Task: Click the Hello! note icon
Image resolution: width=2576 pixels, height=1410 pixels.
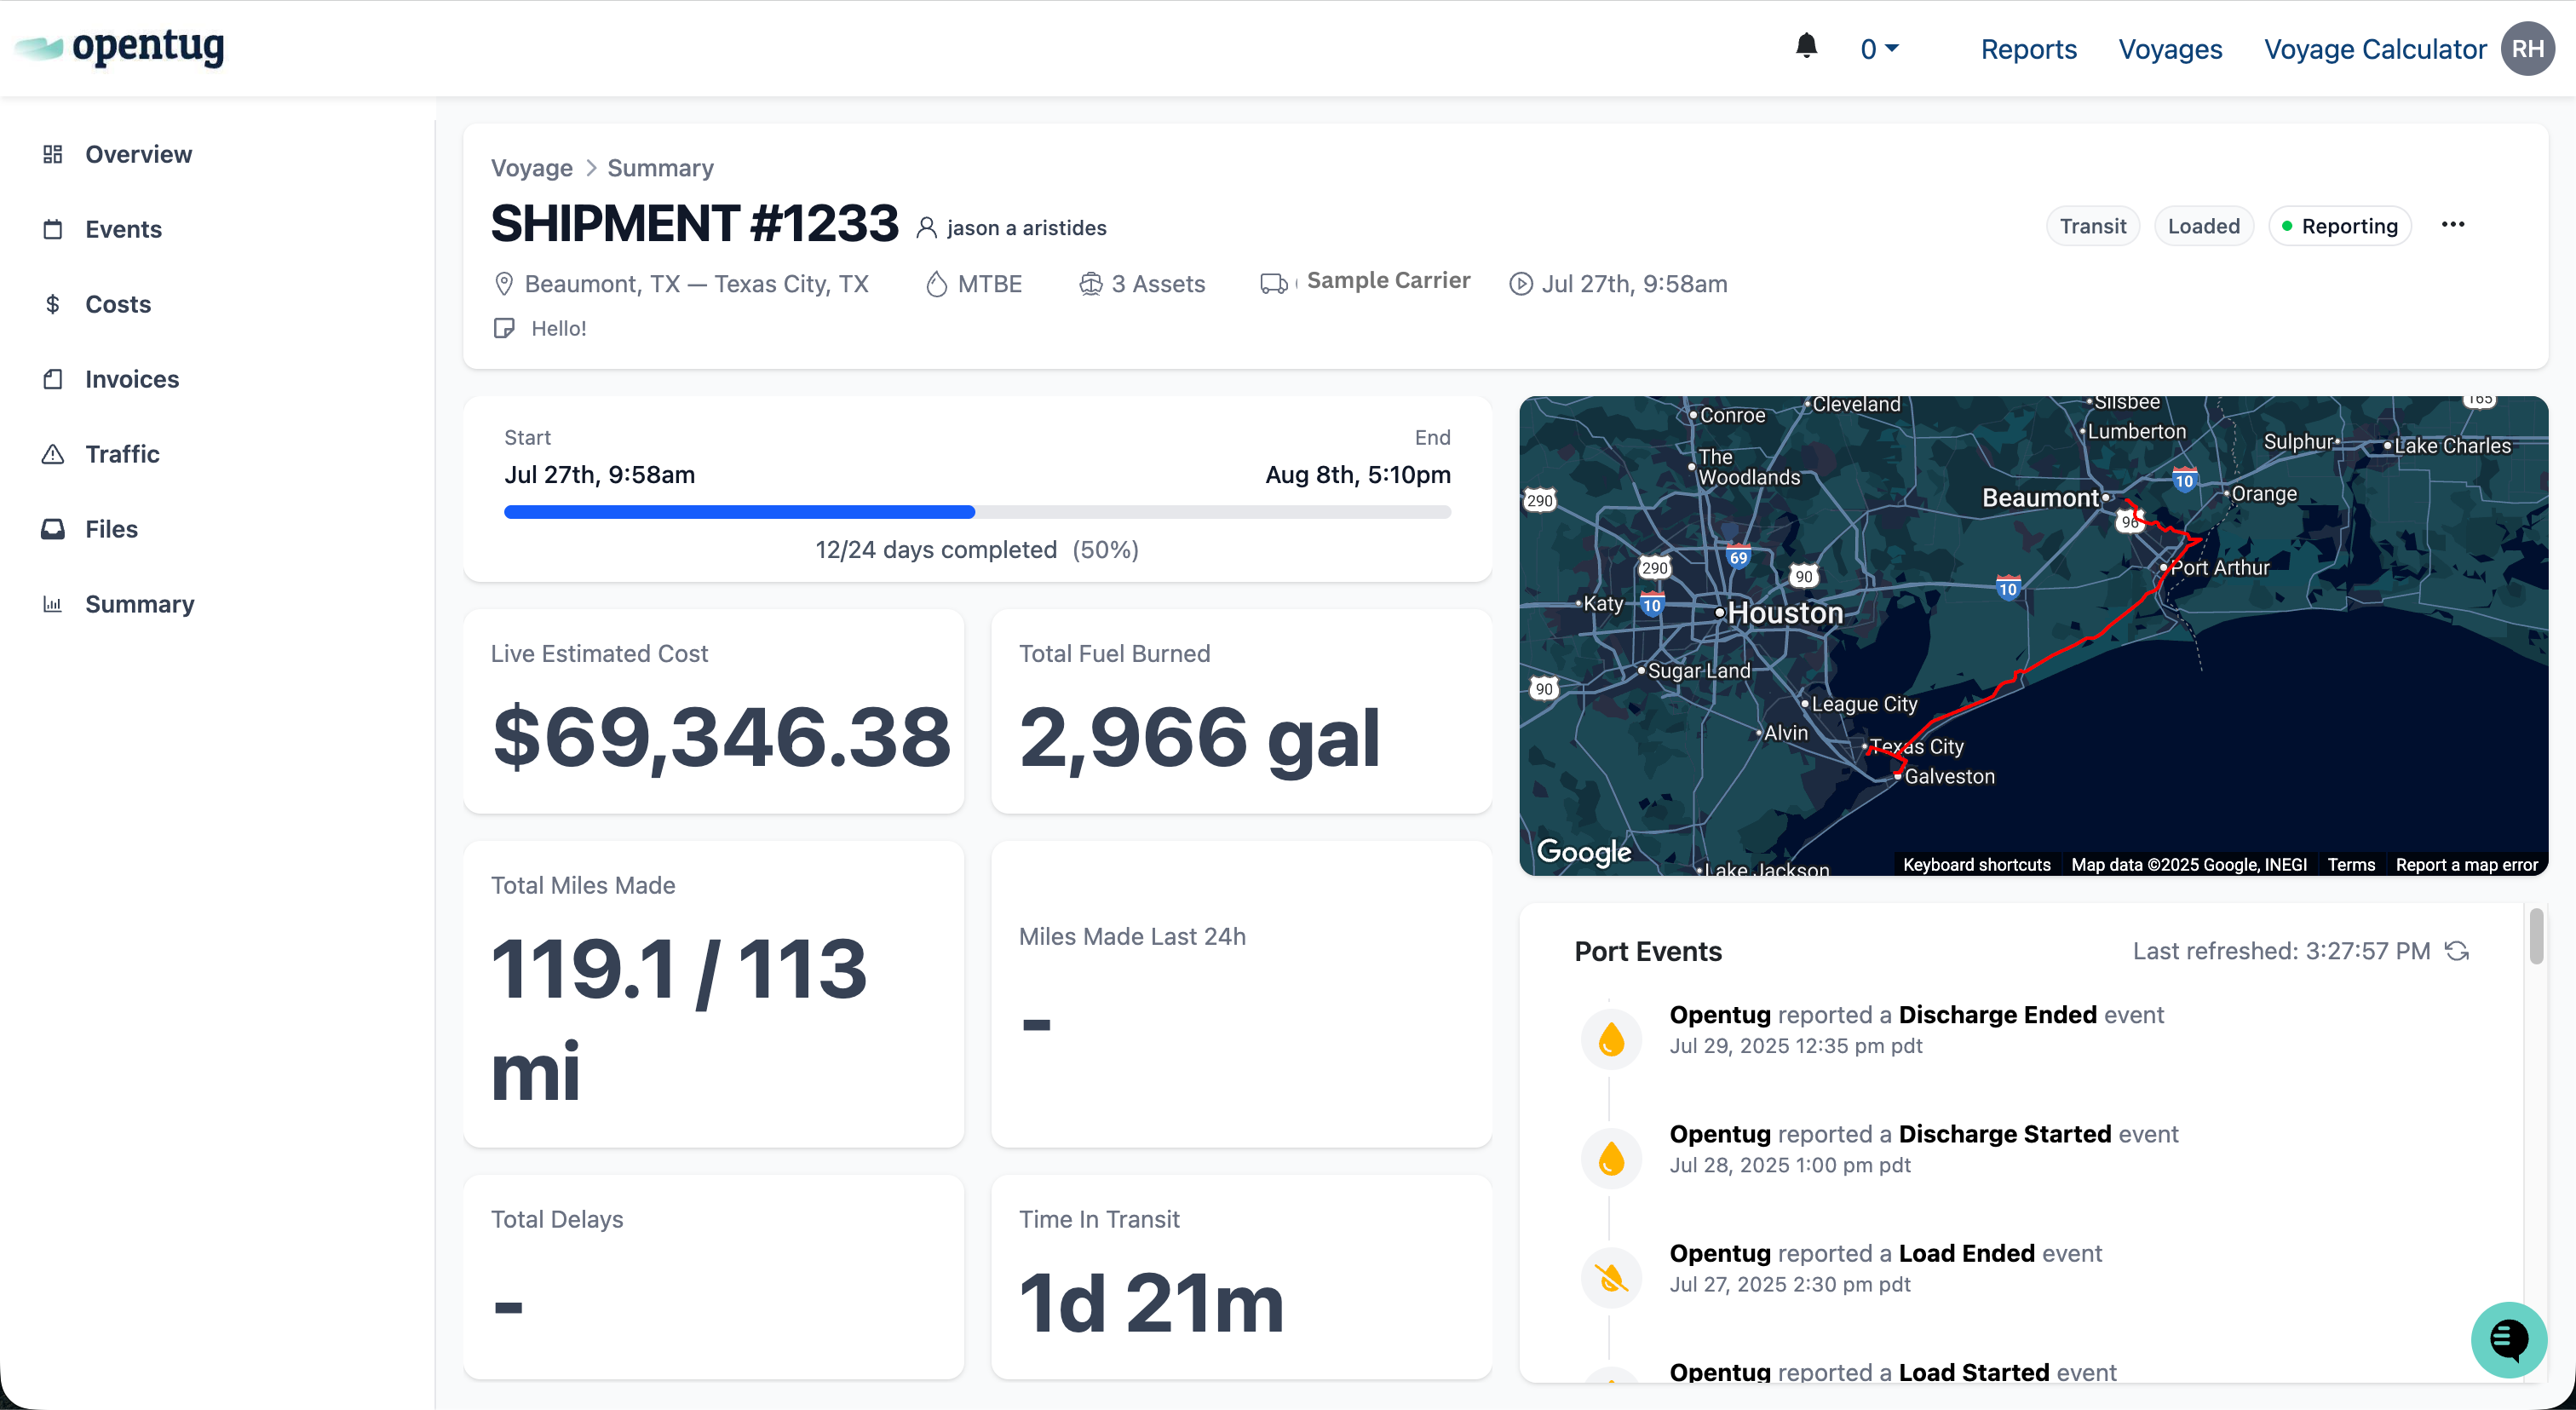Action: (504, 328)
